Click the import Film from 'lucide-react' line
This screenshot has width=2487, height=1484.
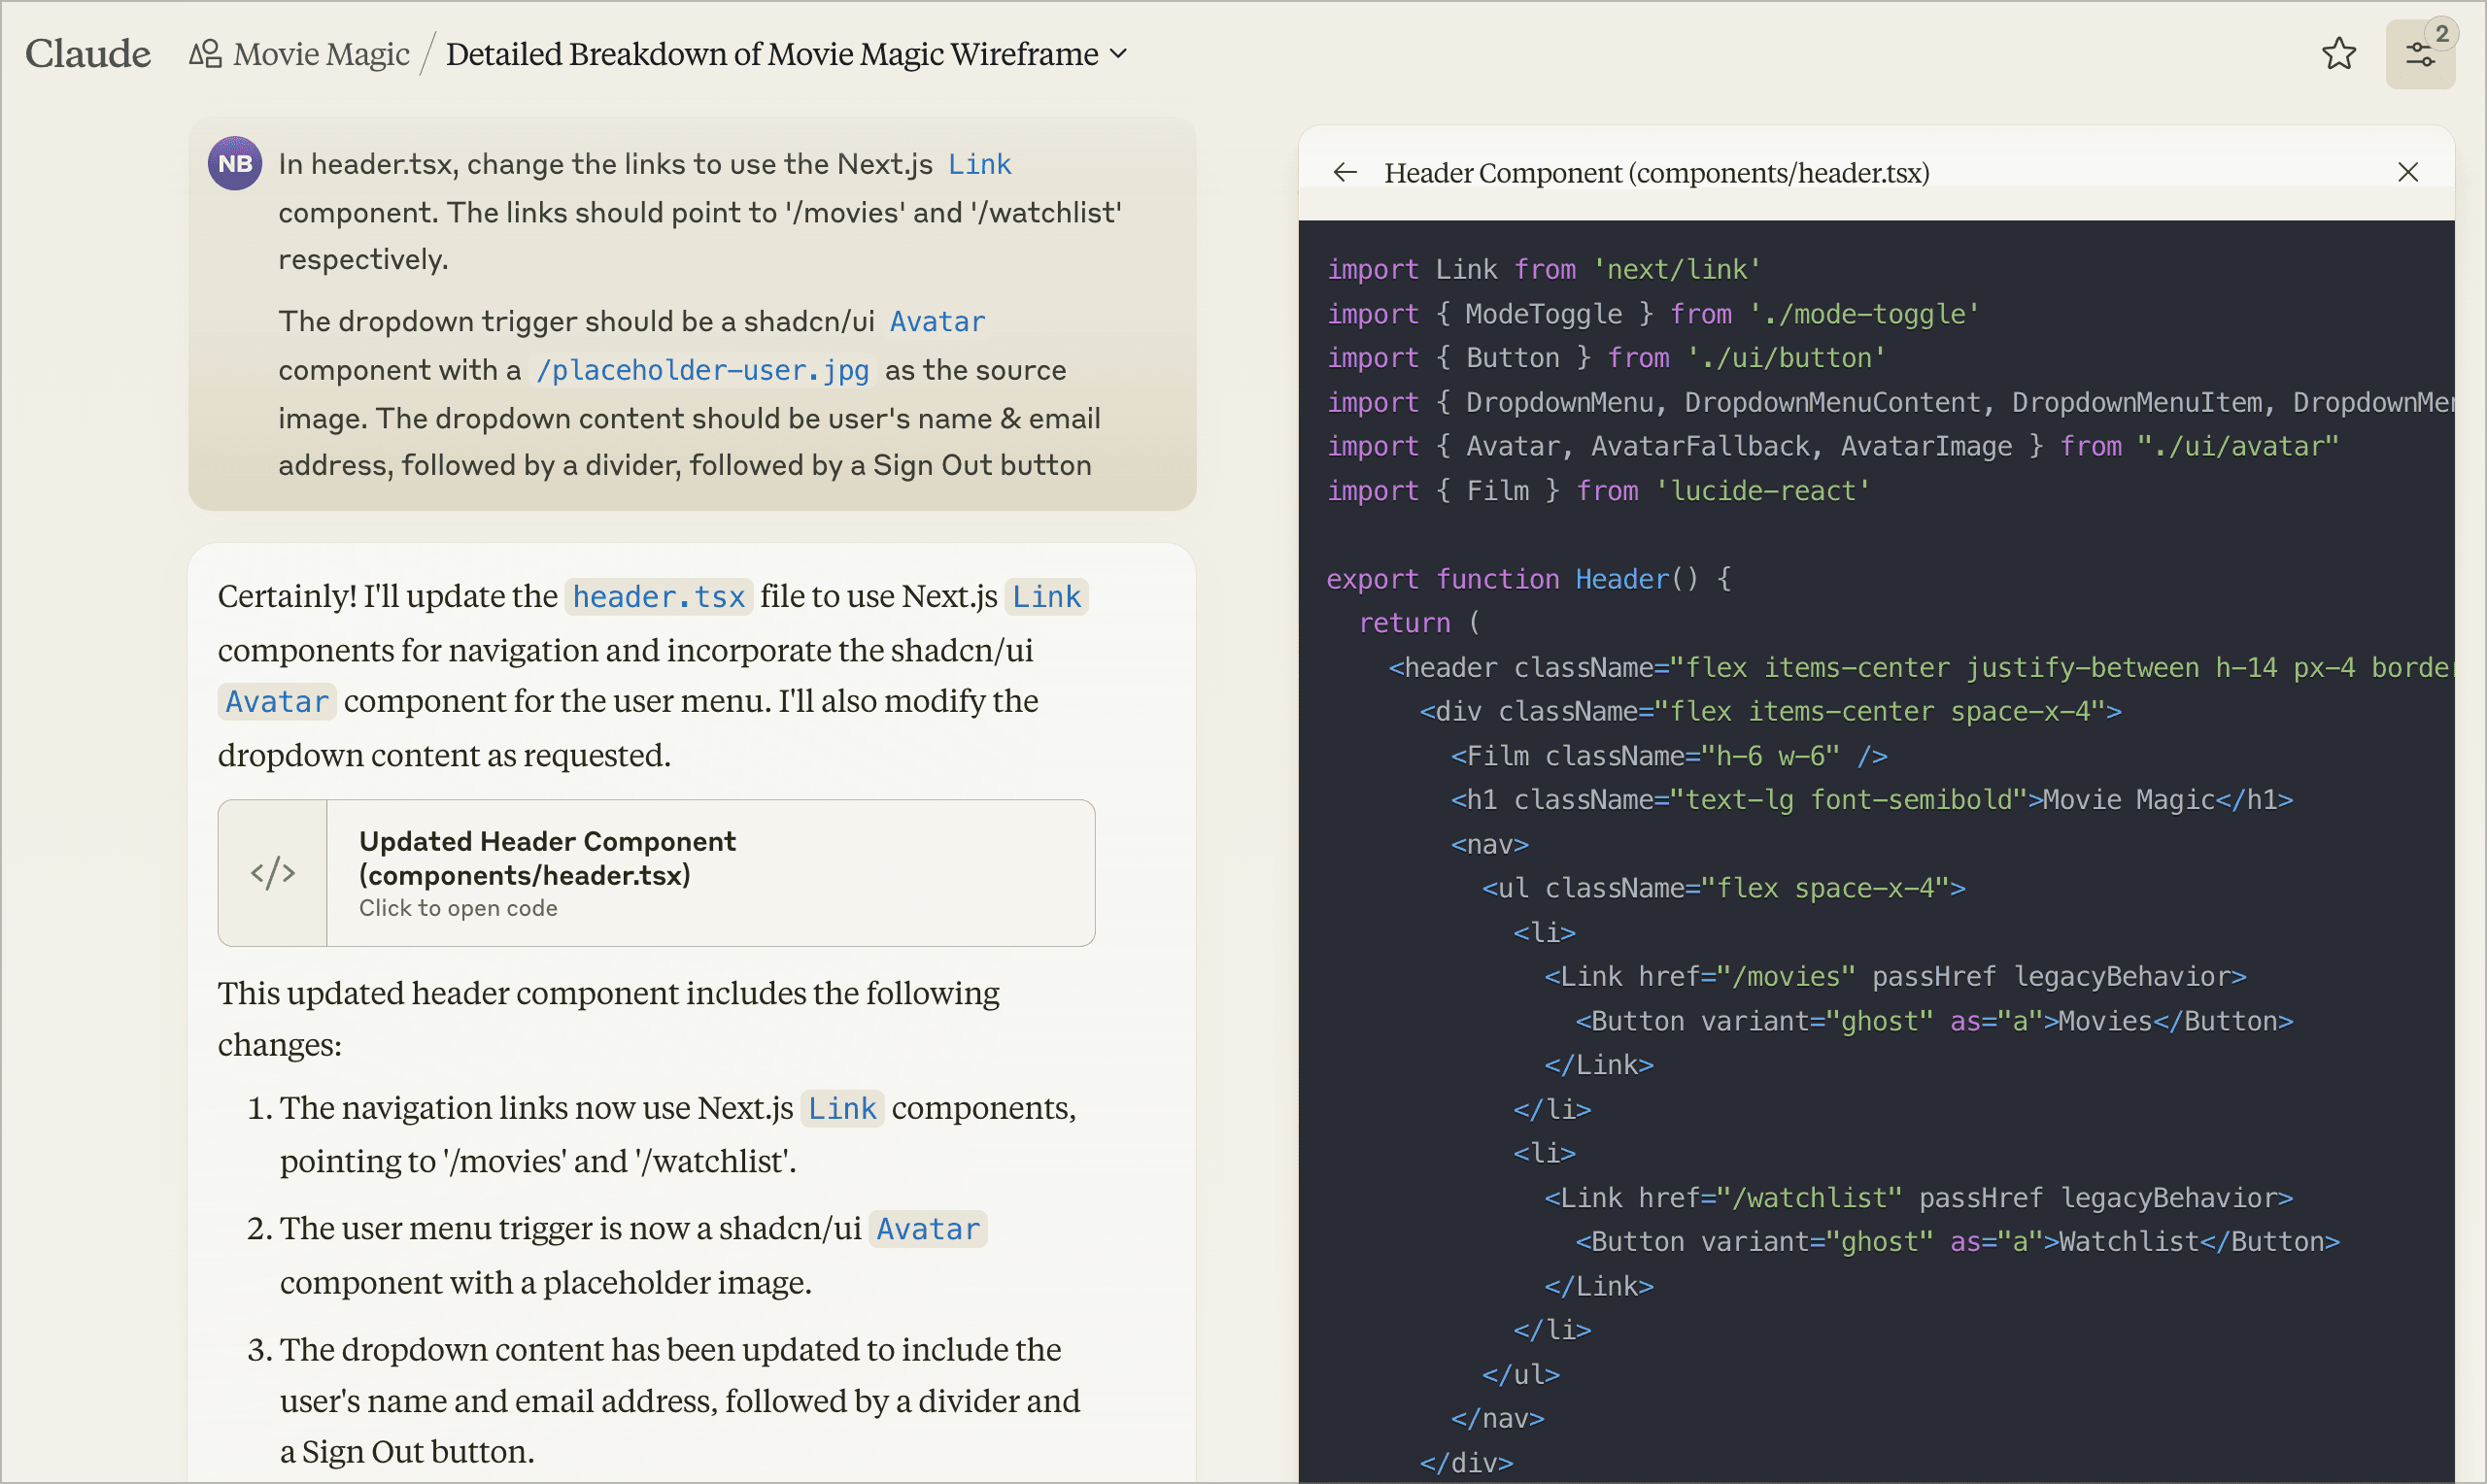tap(1598, 491)
